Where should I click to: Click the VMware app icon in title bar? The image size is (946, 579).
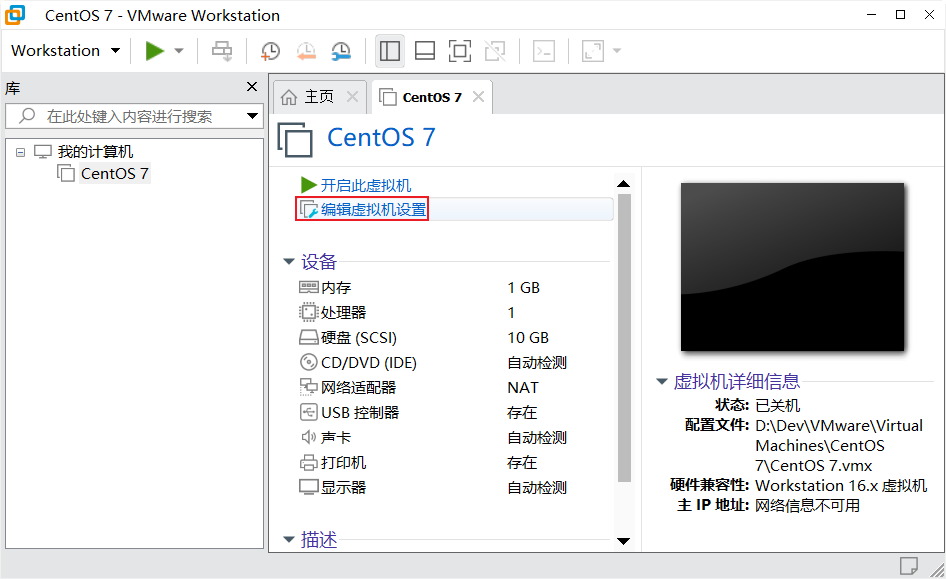[x=15, y=15]
